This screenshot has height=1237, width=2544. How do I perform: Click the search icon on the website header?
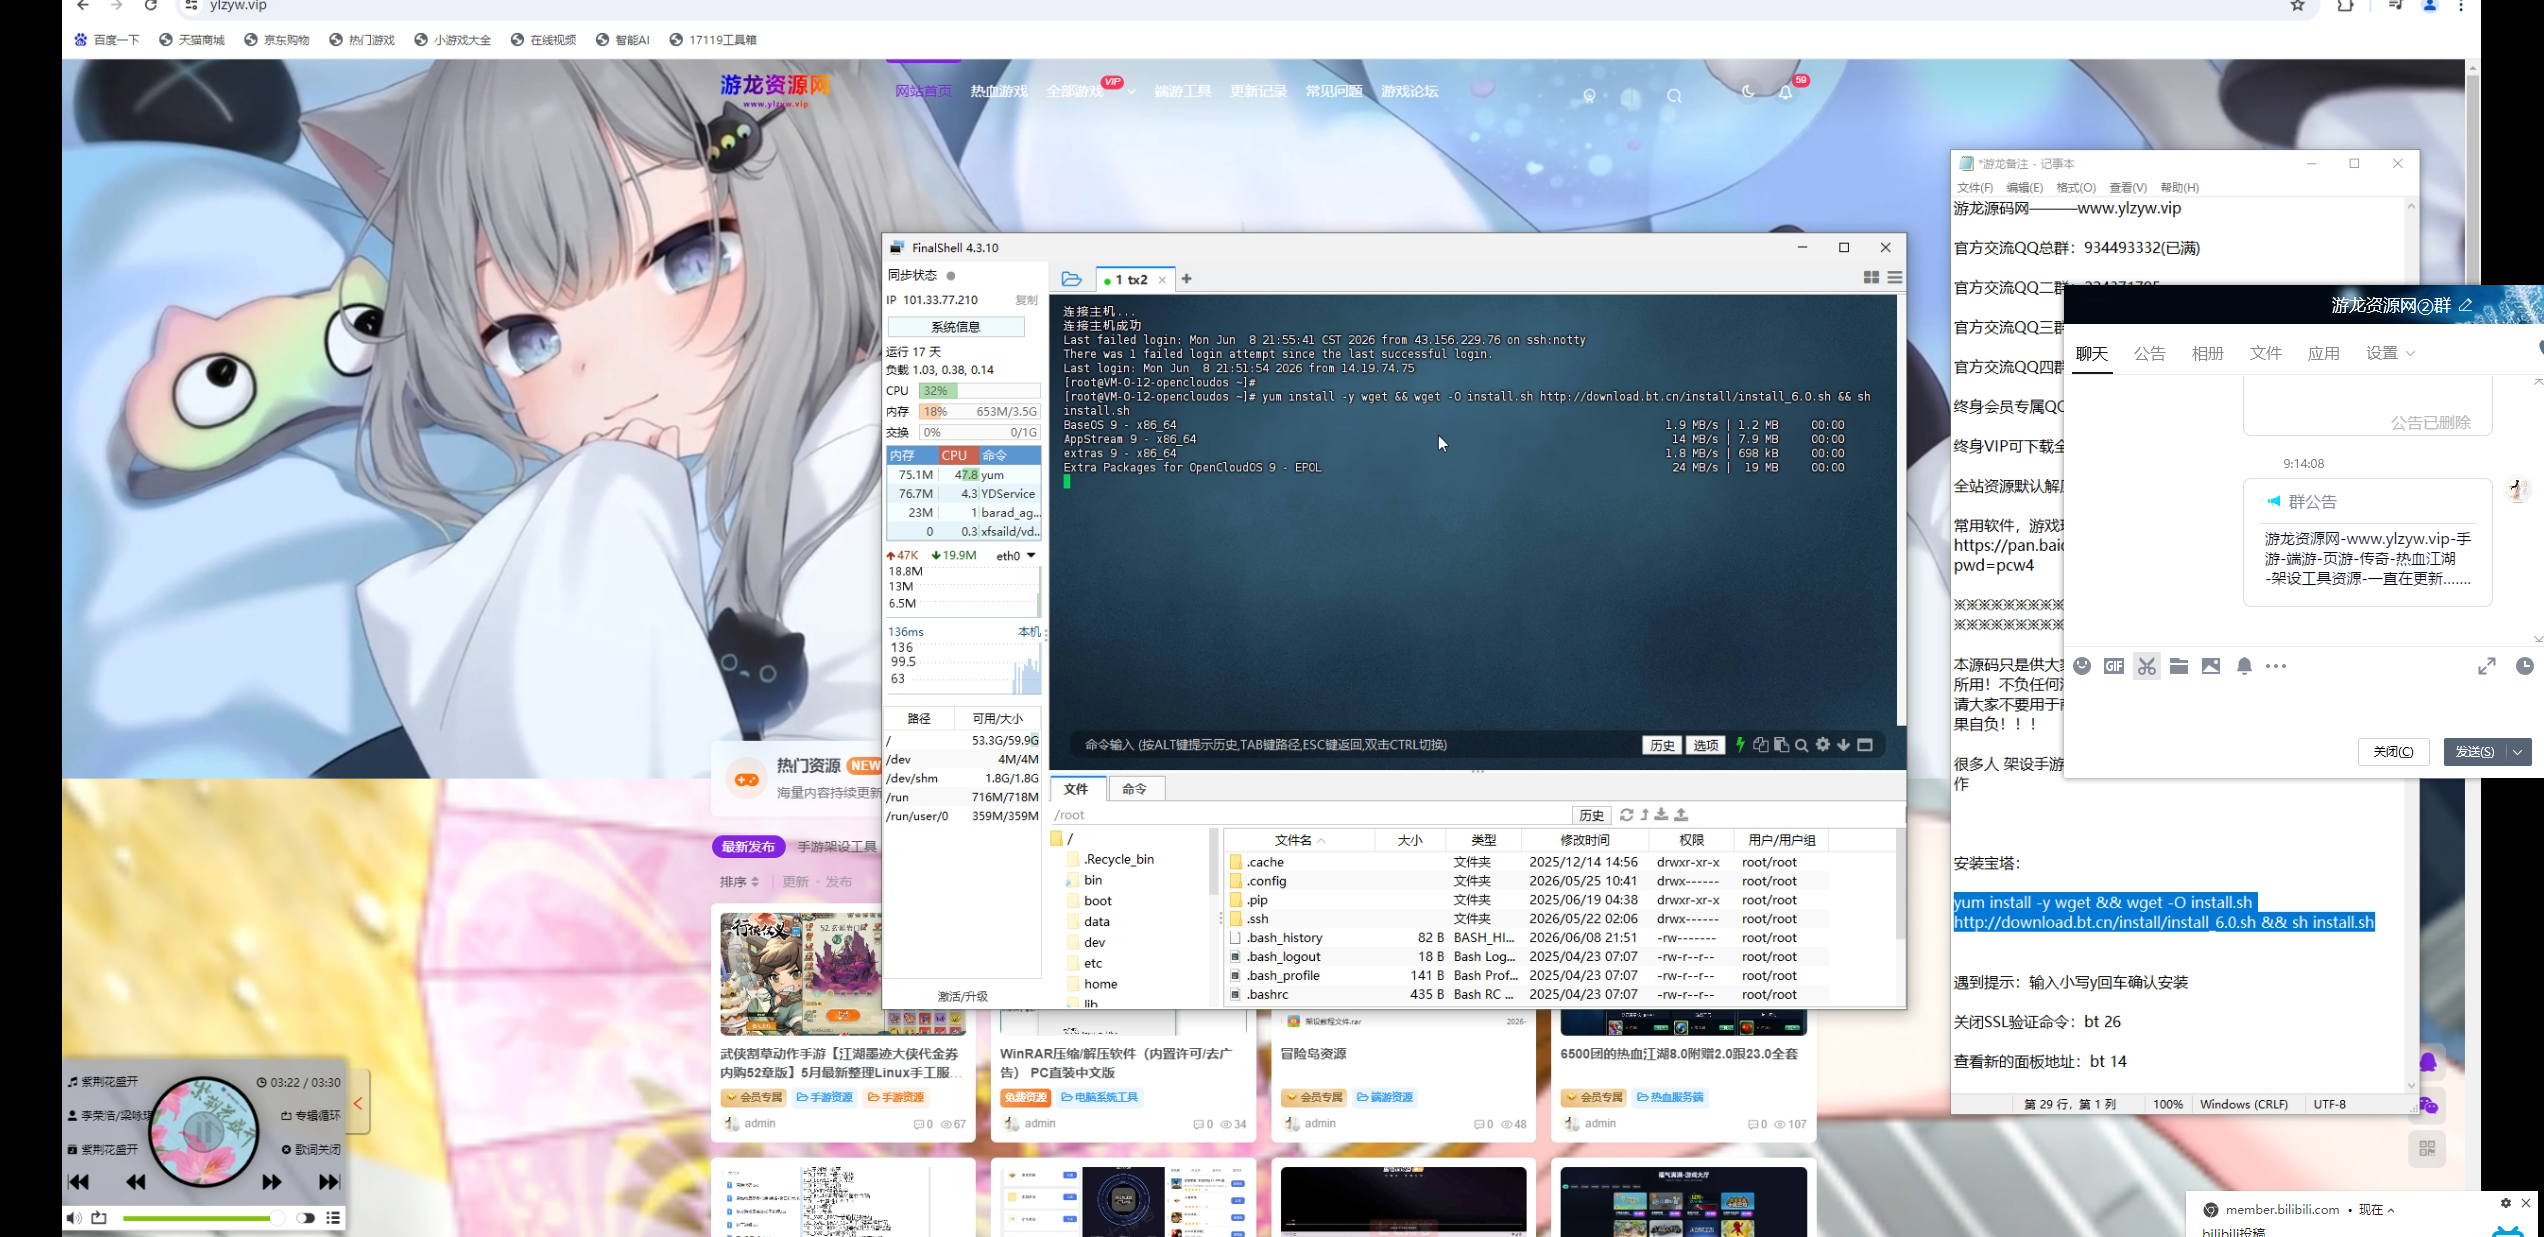[x=1674, y=96]
